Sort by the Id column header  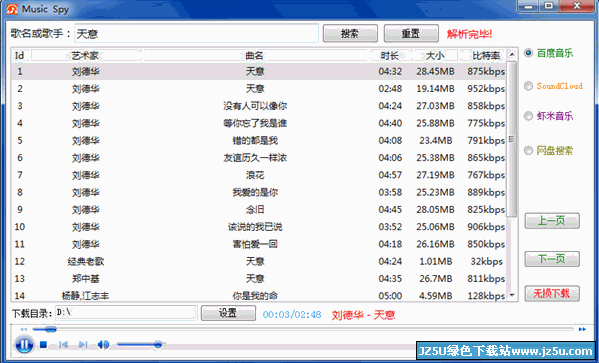click(x=20, y=55)
